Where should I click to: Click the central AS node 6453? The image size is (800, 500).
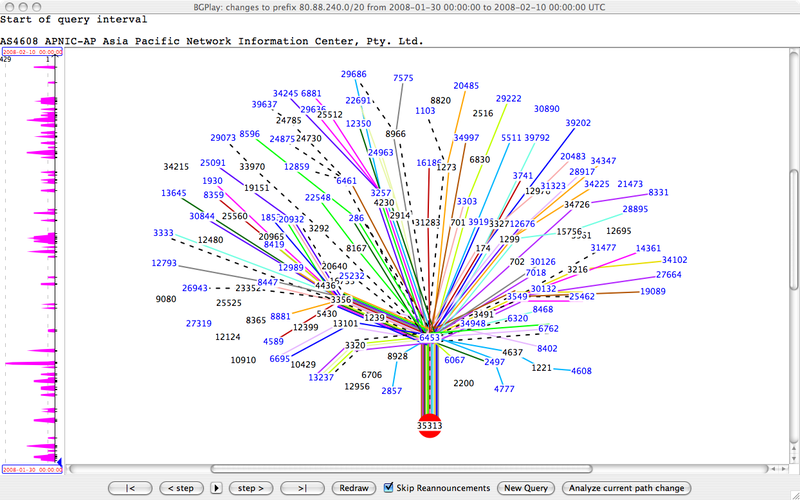430,339
